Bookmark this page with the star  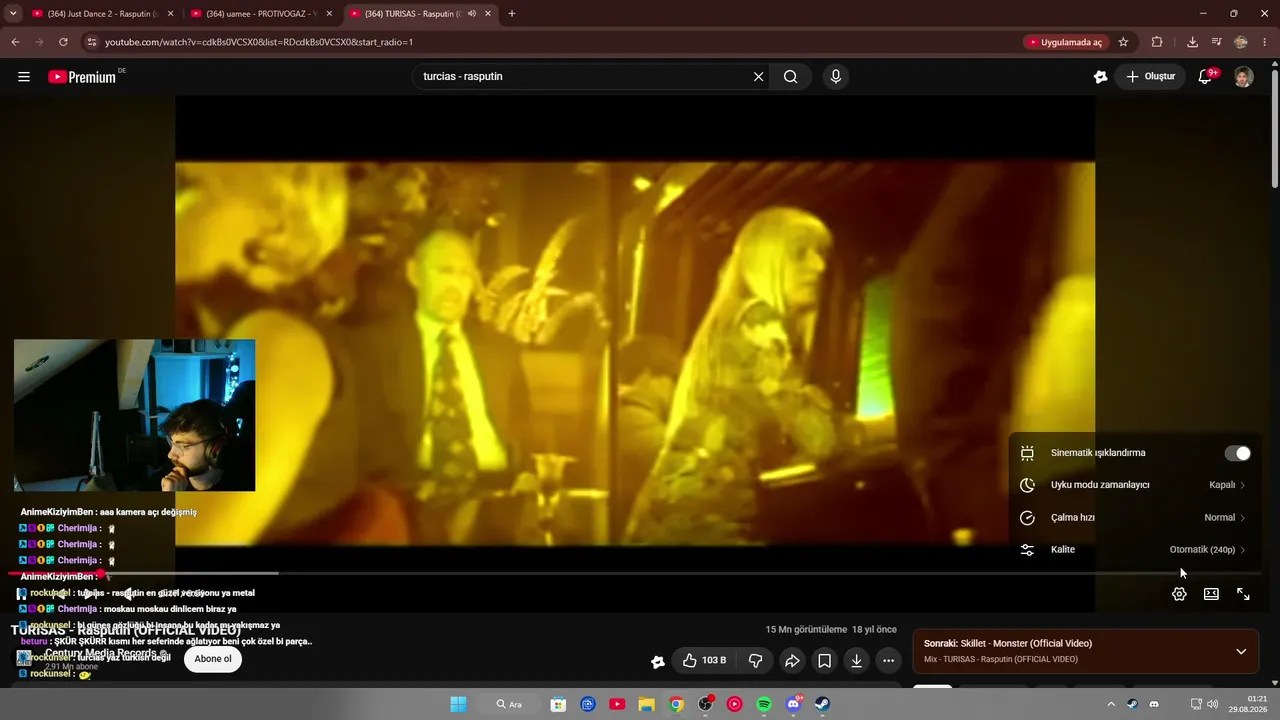coord(1123,42)
